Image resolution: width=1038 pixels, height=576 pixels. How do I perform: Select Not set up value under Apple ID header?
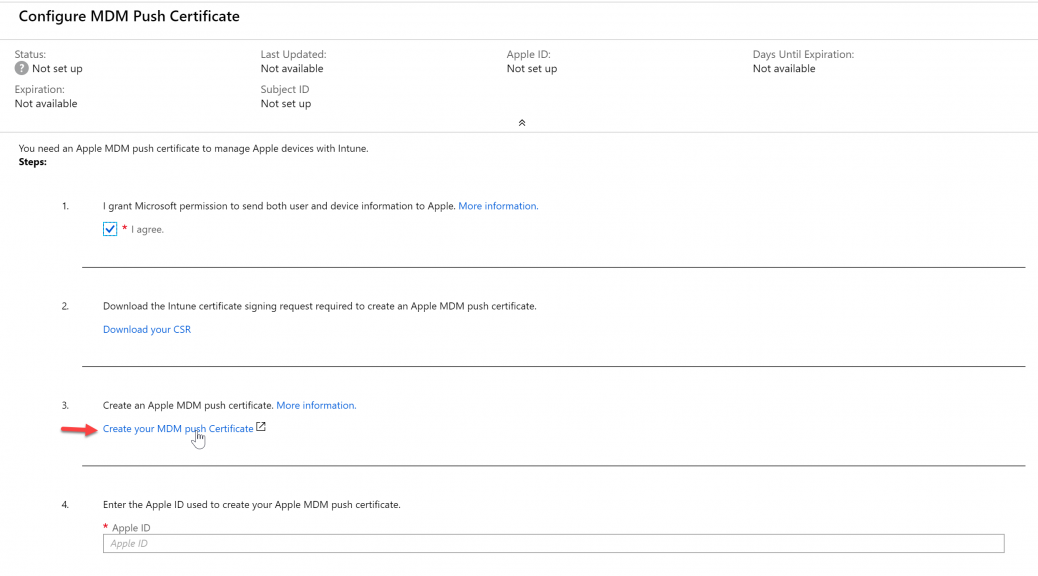(532, 68)
